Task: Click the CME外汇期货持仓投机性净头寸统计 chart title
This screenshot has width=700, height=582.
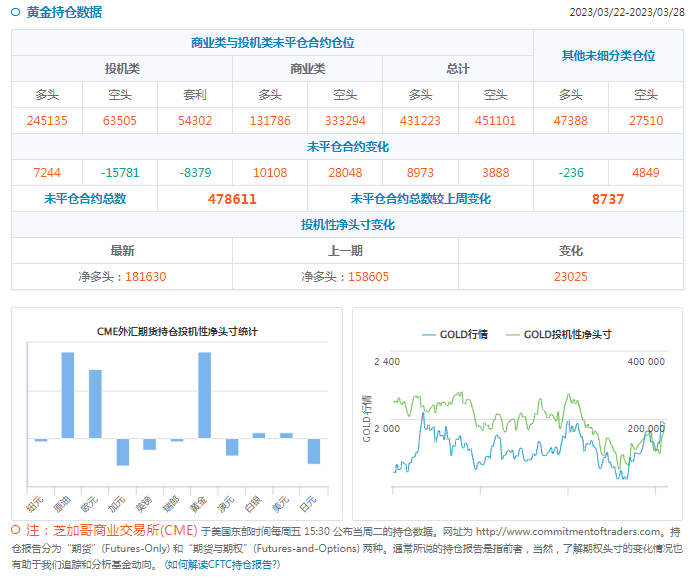Action: (177, 332)
